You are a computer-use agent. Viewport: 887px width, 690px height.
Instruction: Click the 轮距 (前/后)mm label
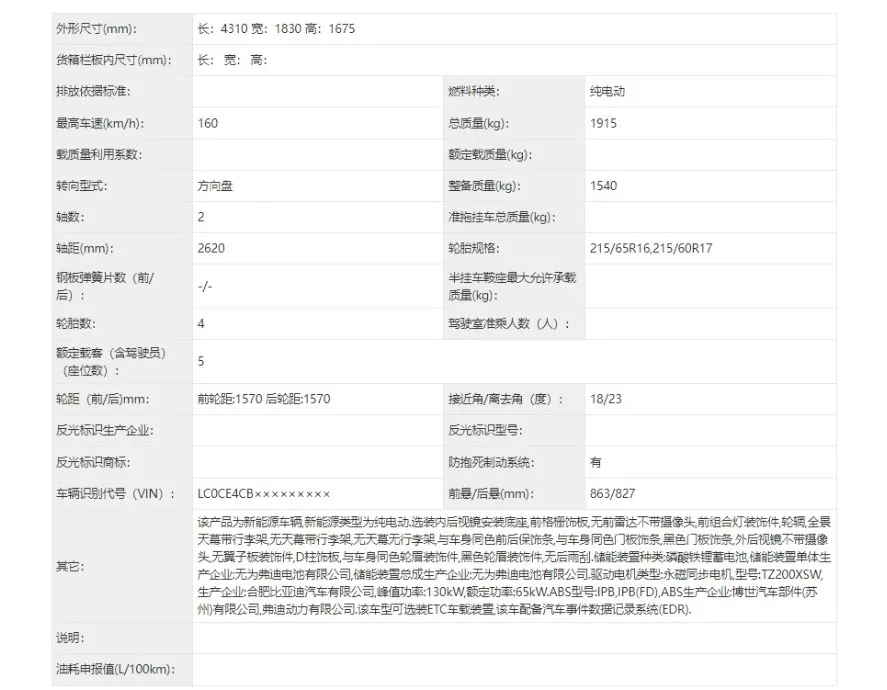pyautogui.click(x=103, y=399)
